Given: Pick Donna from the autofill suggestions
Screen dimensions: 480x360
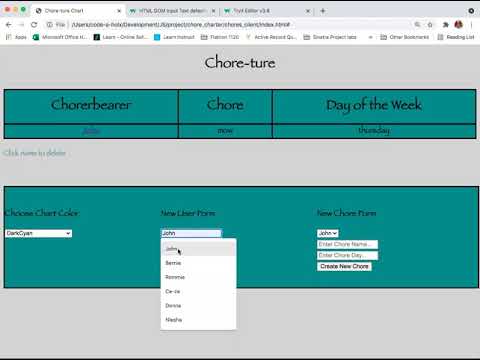Looking at the screenshot, I should 198,305.
